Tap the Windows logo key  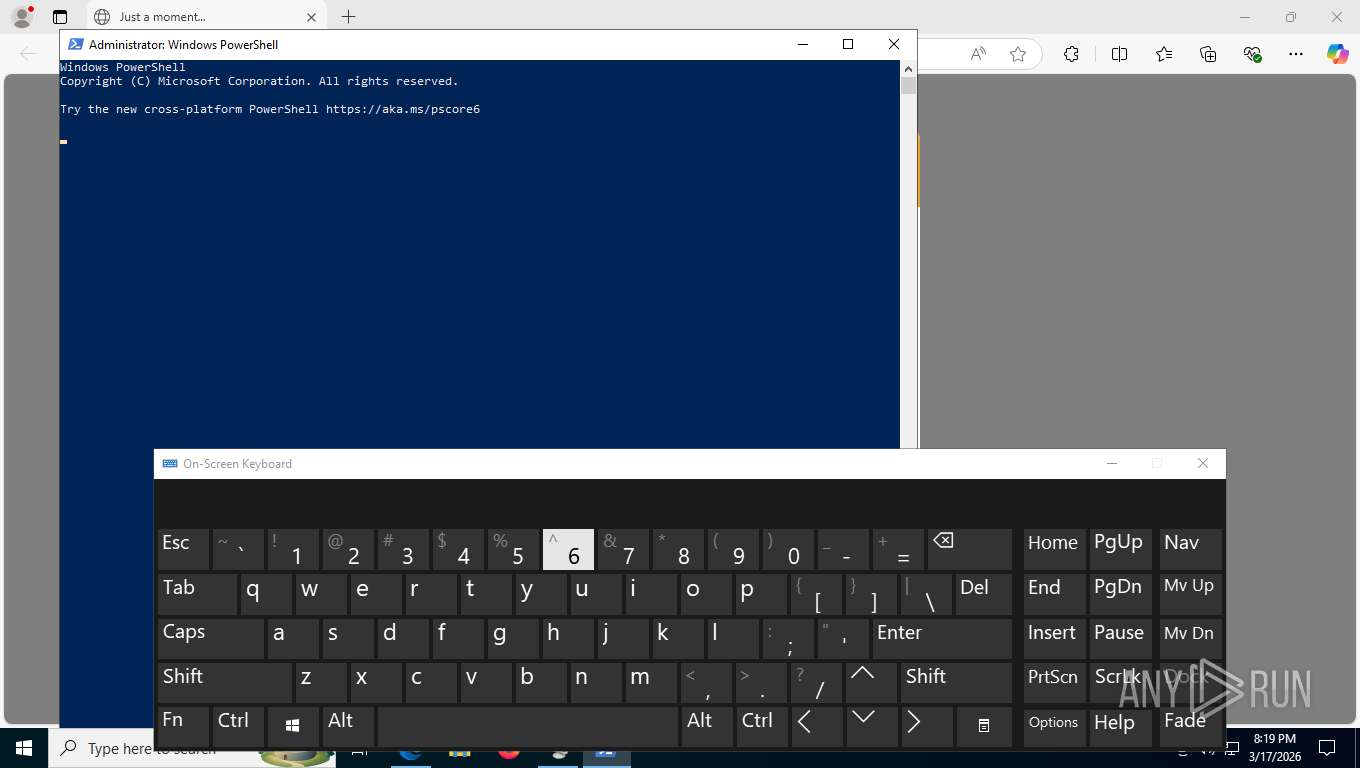[x=293, y=727]
